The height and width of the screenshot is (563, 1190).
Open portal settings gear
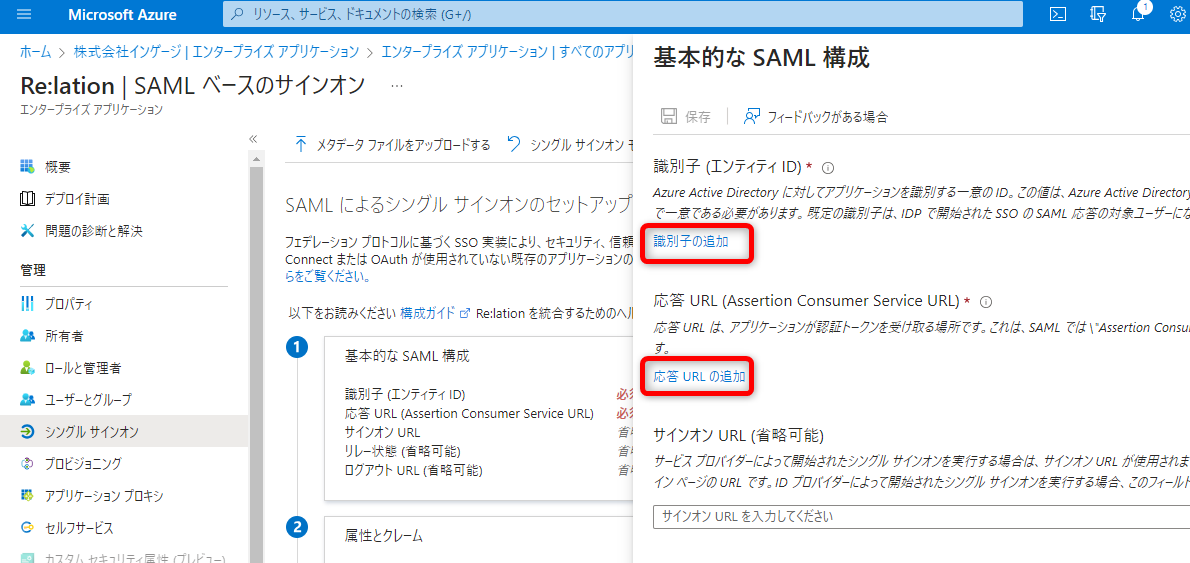point(1178,14)
